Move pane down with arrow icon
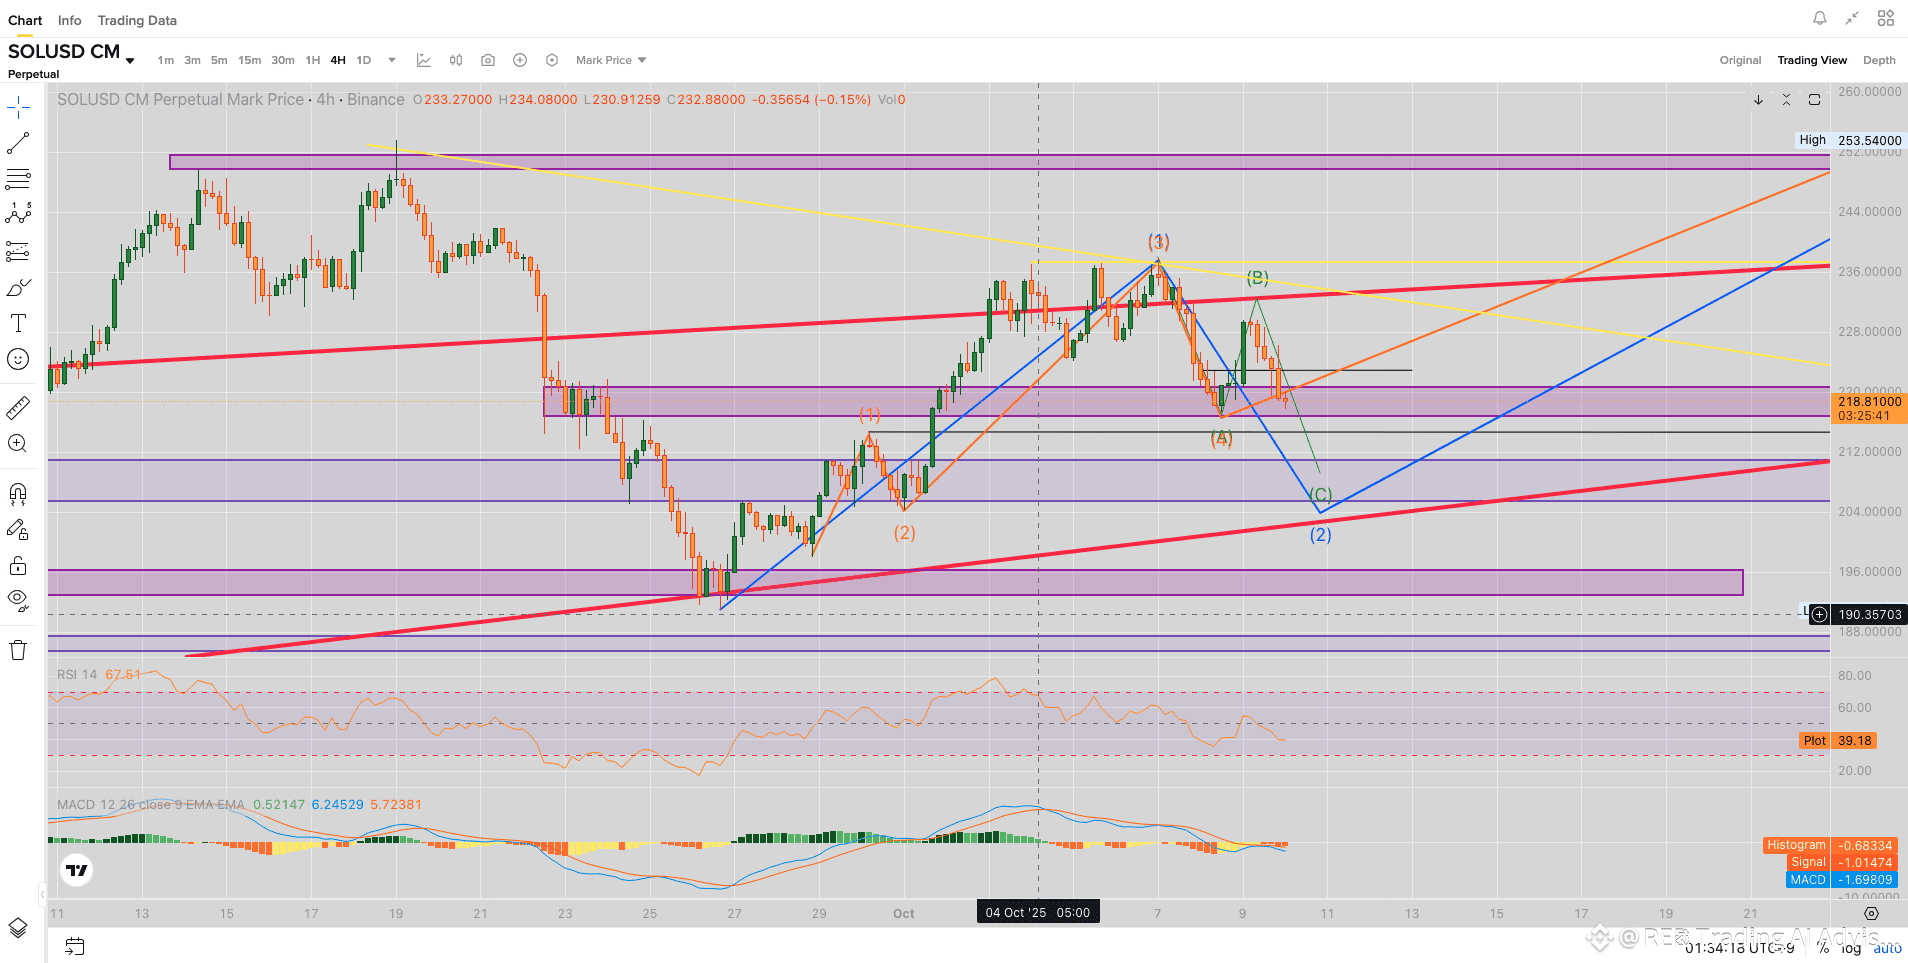The width and height of the screenshot is (1908, 963). tap(1758, 100)
